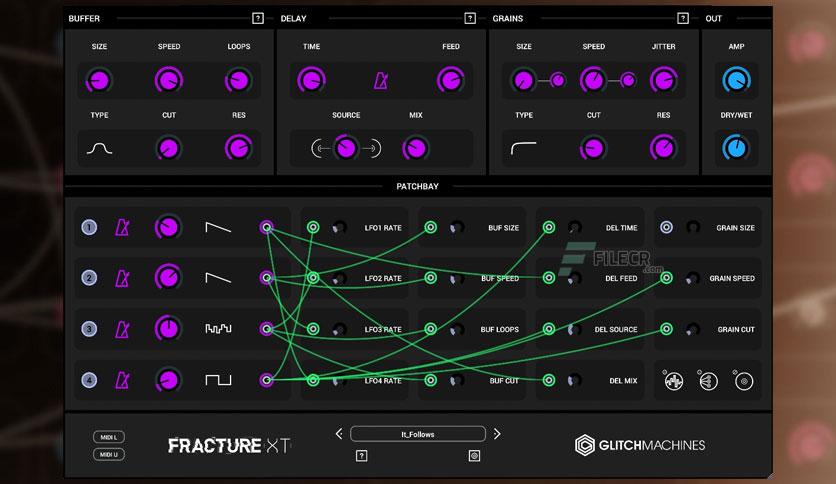Viewport: 836px width, 484px height.
Task: Click the Glitchmachines logo
Action: tap(640, 445)
